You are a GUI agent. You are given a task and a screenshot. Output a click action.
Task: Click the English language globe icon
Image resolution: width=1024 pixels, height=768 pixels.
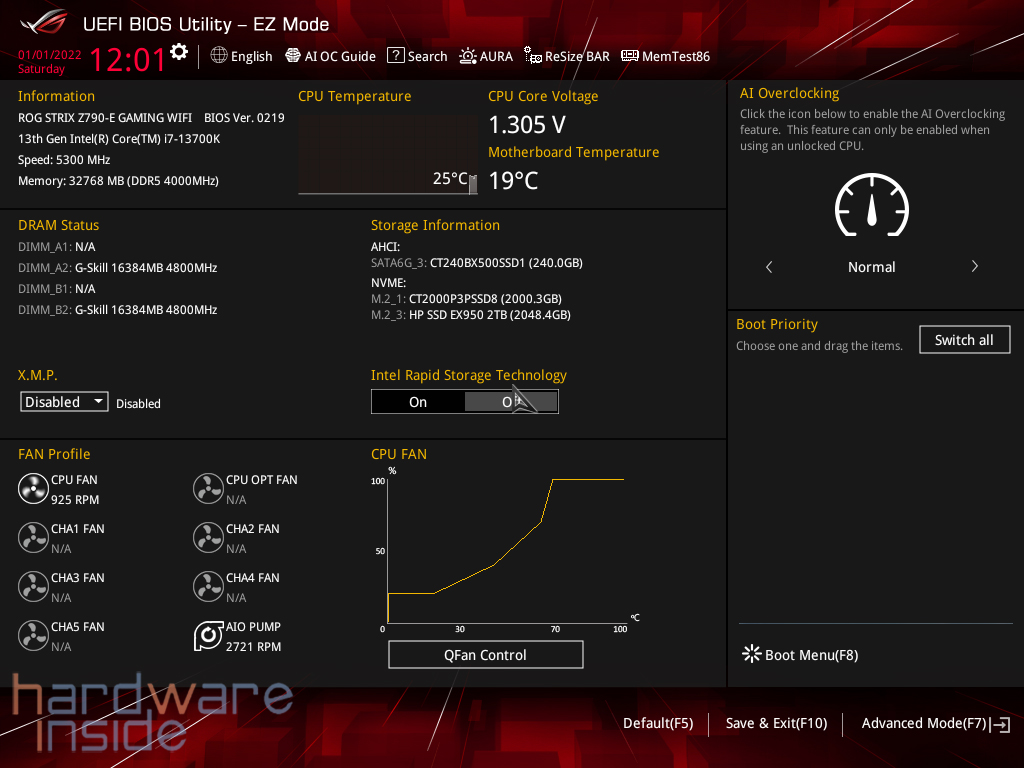pos(219,56)
